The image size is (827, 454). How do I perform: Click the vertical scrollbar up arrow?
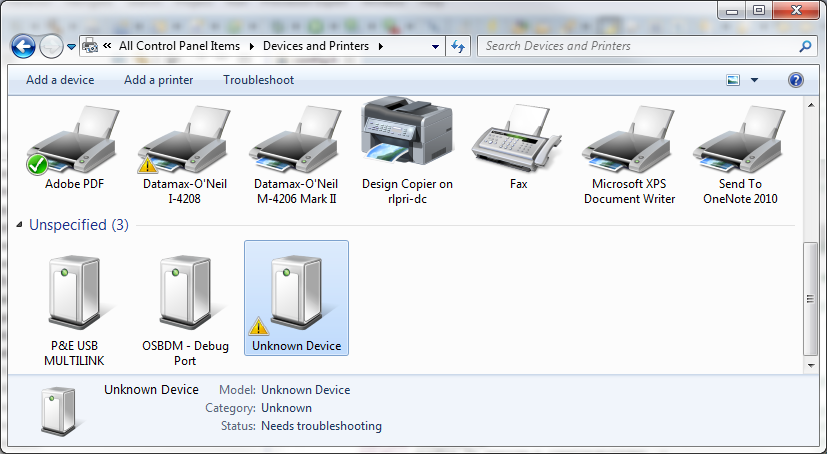pos(811,105)
